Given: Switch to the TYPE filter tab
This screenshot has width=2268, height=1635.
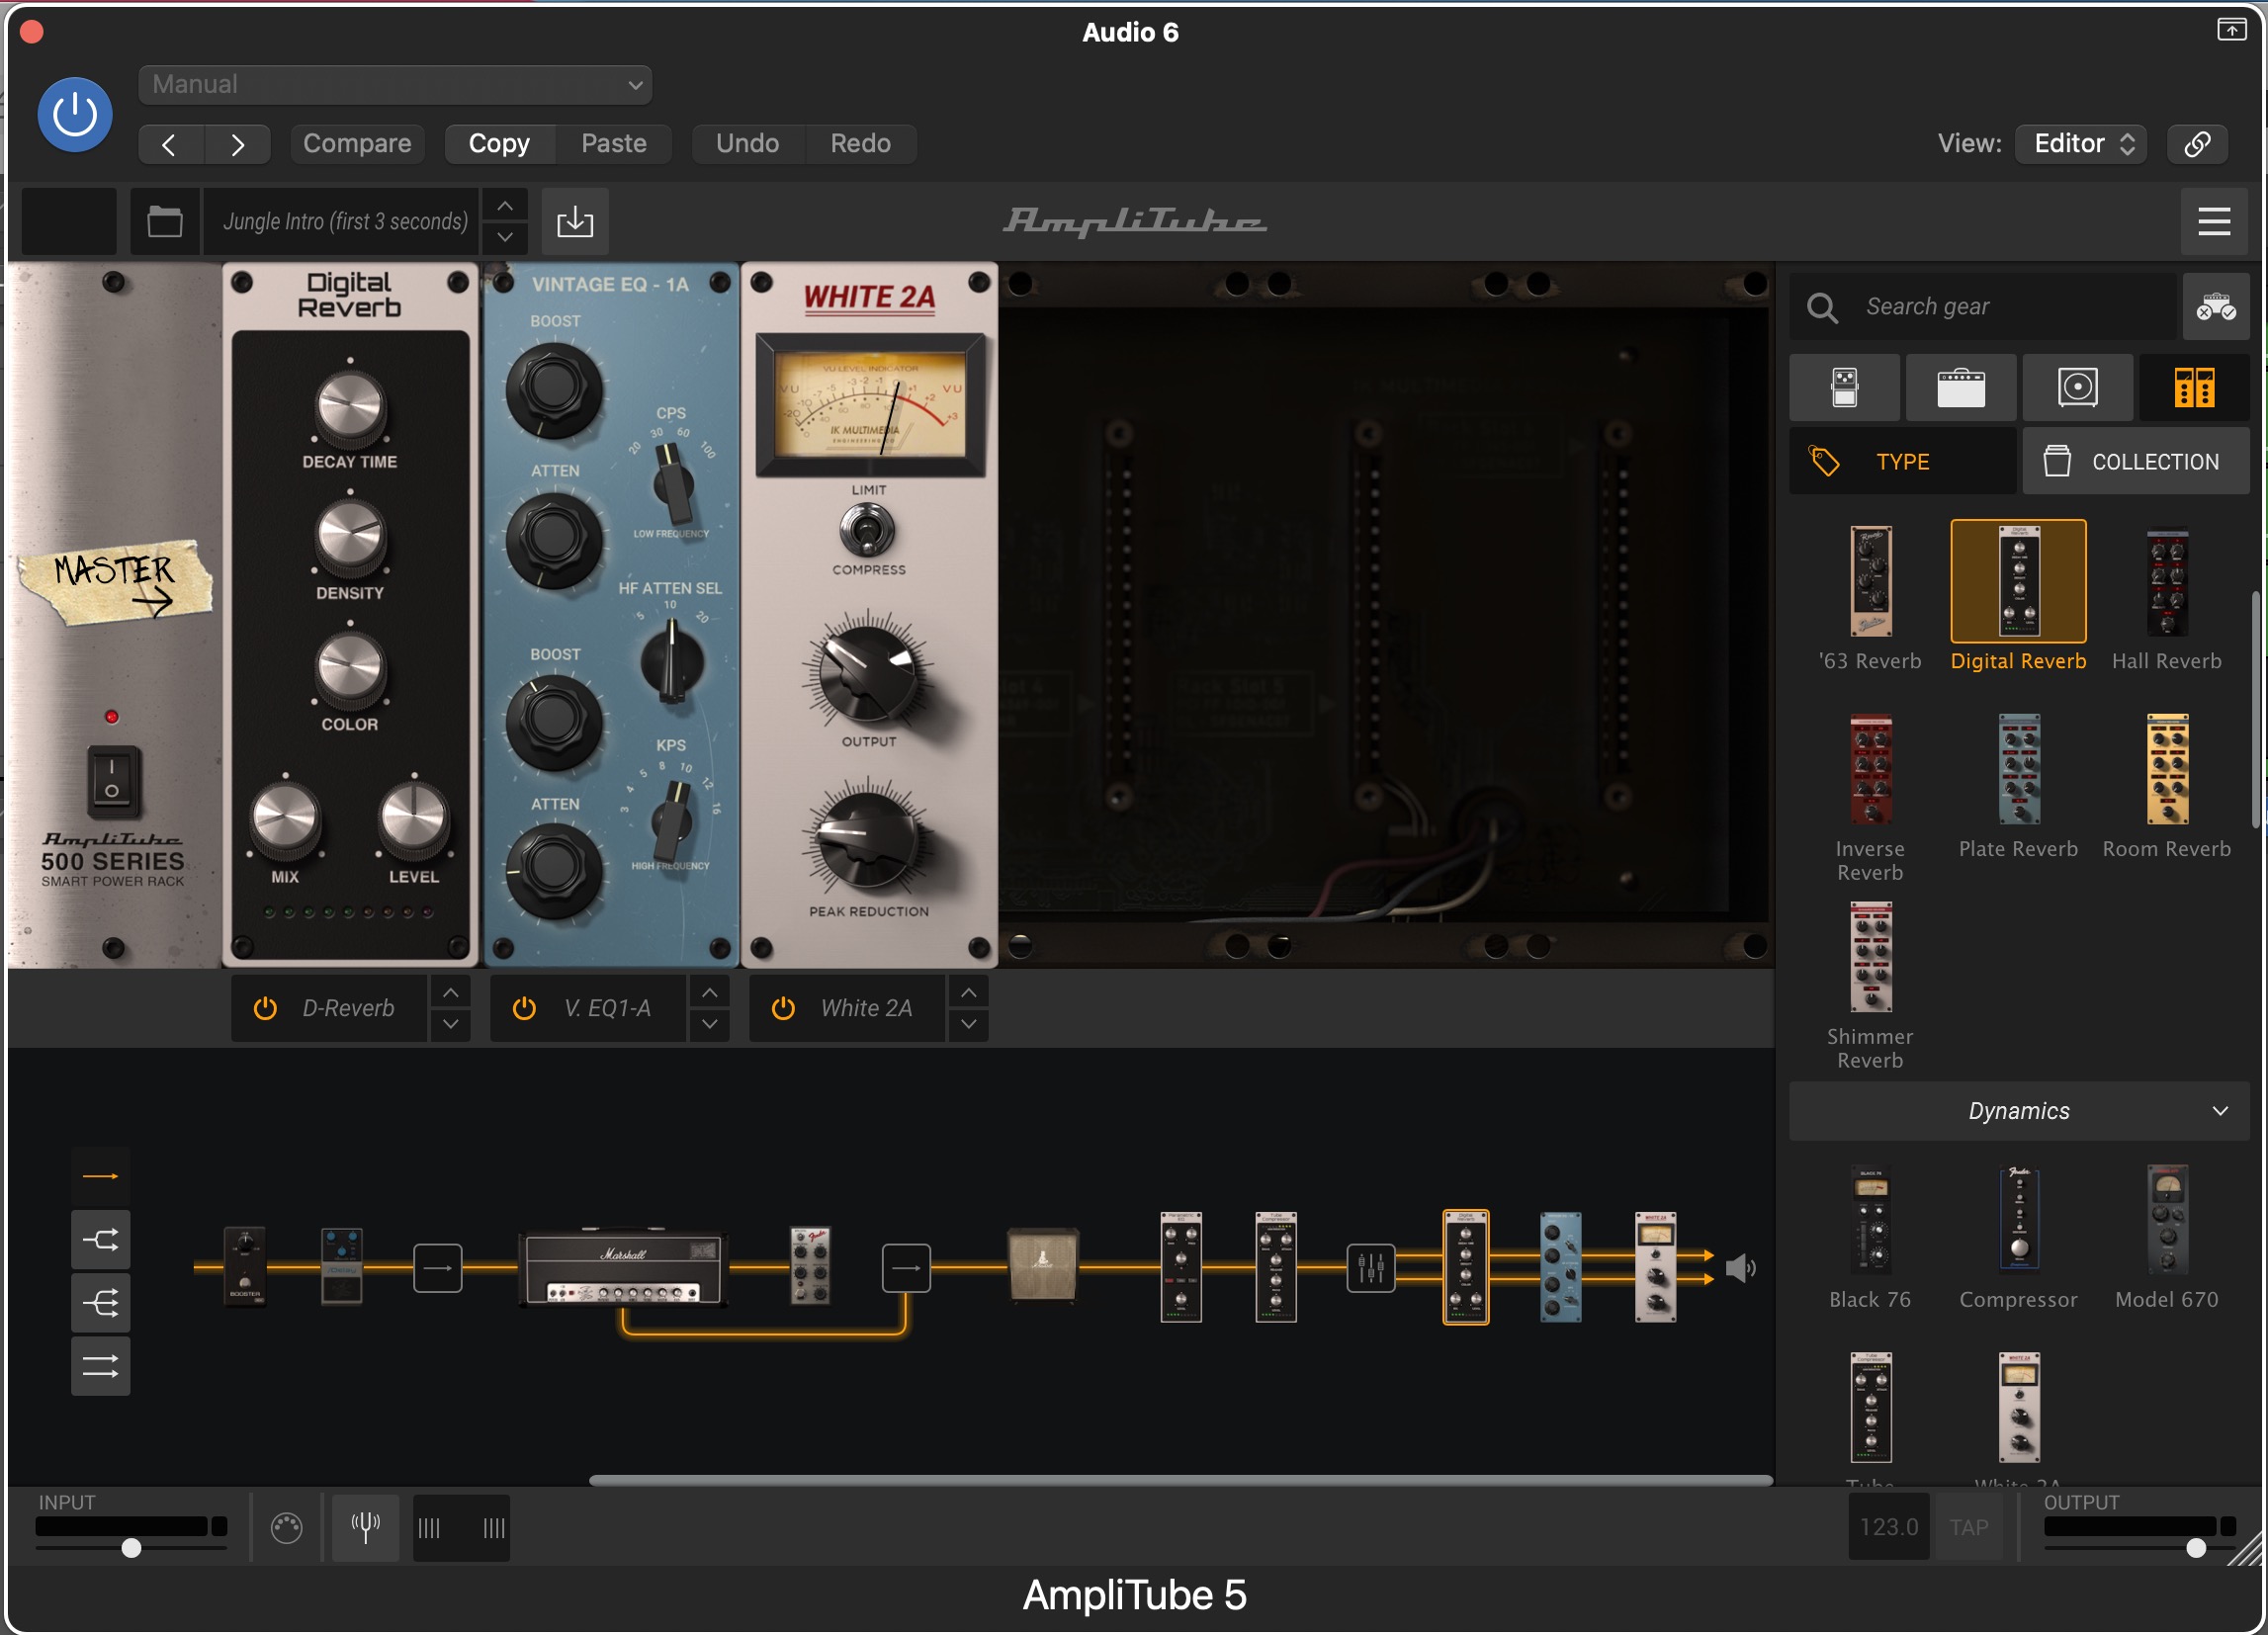Looking at the screenshot, I should click(1902, 461).
